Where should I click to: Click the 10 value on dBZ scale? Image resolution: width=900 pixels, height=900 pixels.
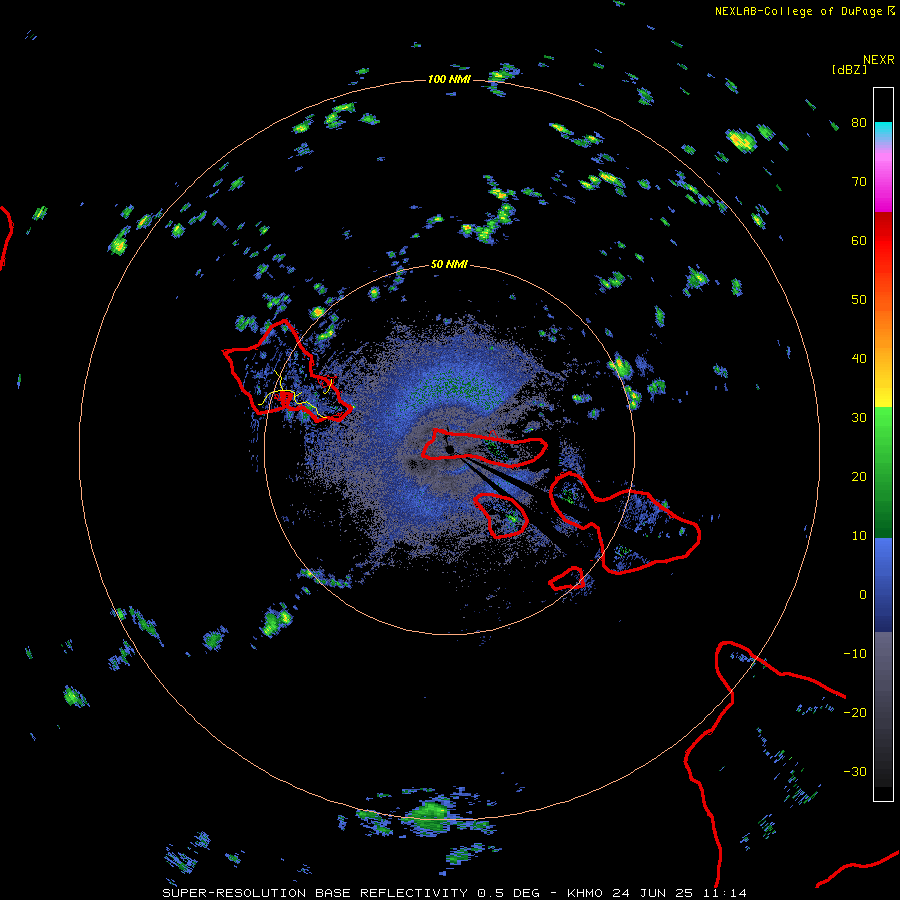(x=859, y=536)
